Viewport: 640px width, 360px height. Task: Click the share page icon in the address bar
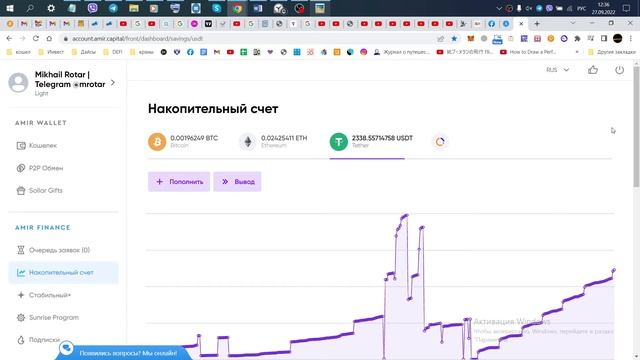click(440, 39)
